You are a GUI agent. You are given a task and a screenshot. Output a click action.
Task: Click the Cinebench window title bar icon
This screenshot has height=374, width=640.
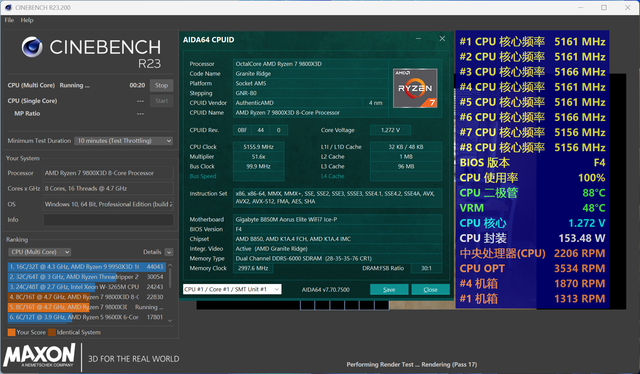8,7
